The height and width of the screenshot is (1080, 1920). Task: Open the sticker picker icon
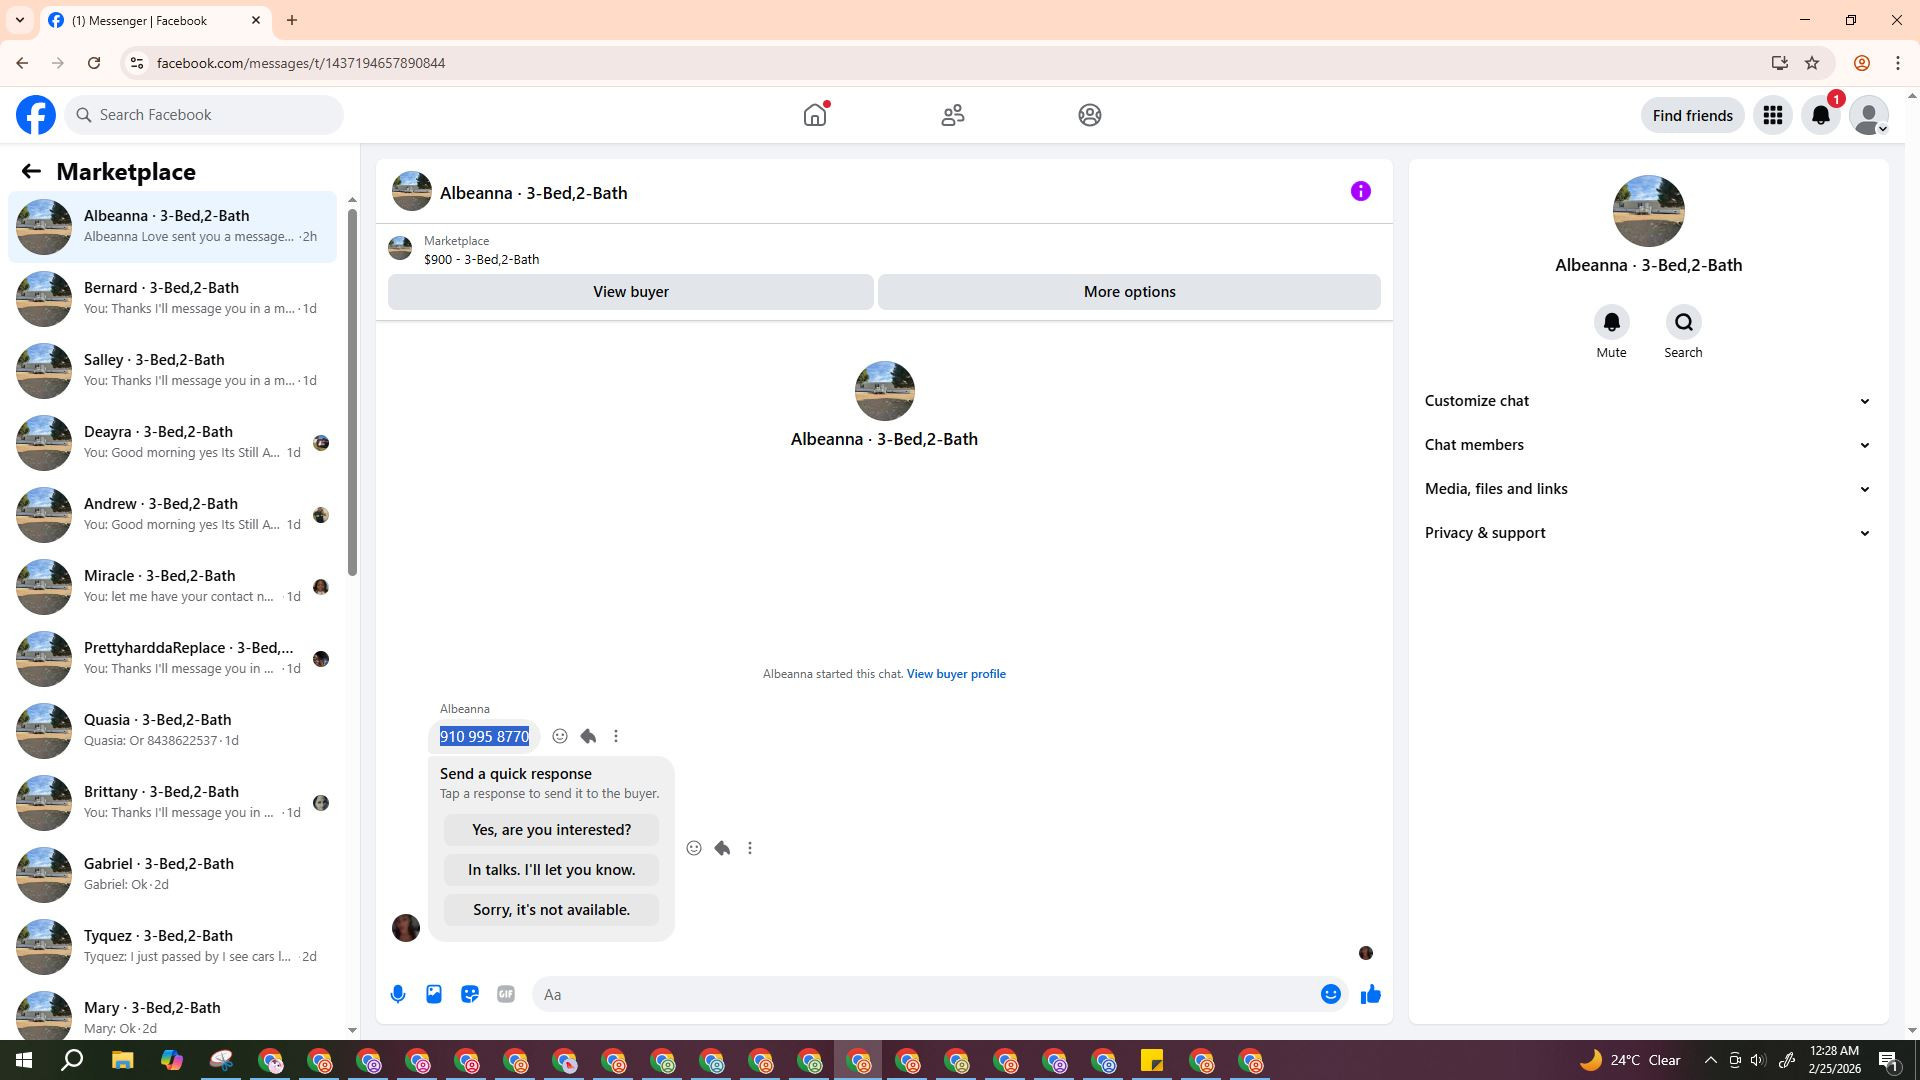tap(470, 994)
